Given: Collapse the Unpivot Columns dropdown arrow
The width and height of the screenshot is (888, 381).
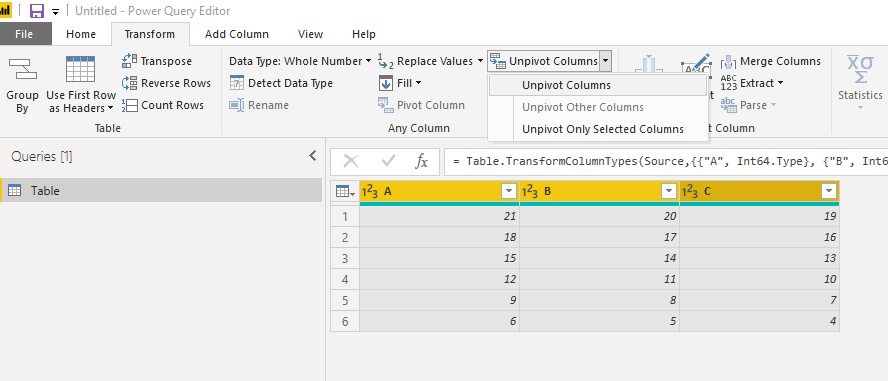Looking at the screenshot, I should coord(605,61).
